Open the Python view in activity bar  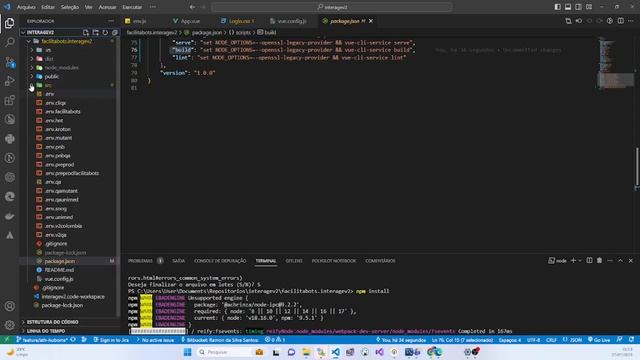pos(9,139)
